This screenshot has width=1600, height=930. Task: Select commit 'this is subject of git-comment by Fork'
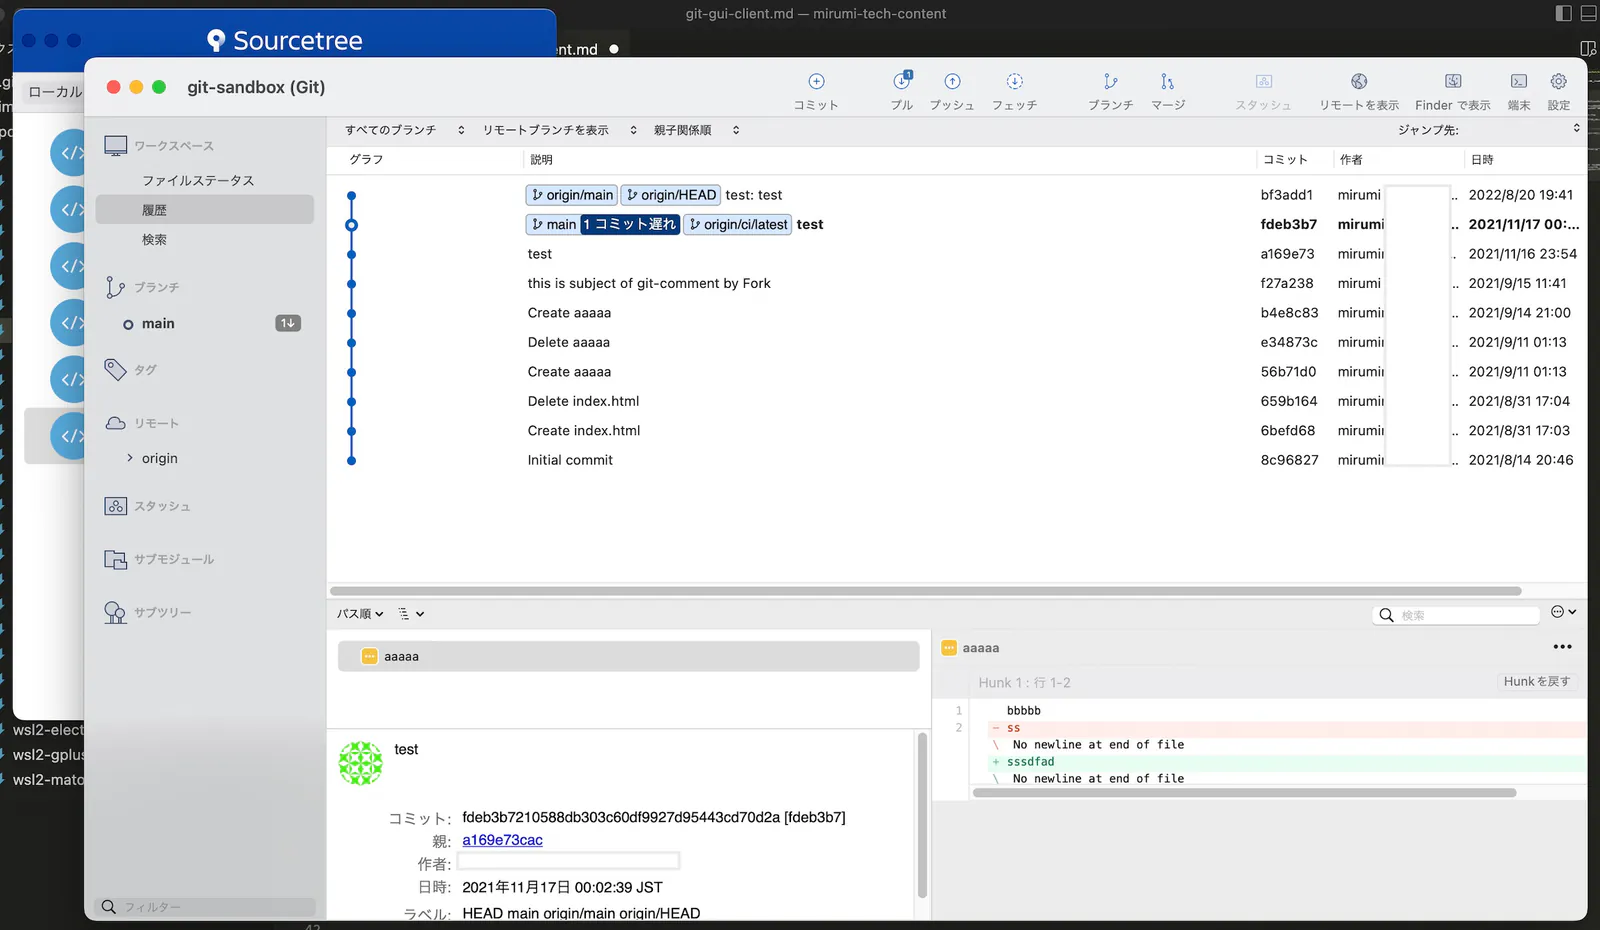click(956, 284)
